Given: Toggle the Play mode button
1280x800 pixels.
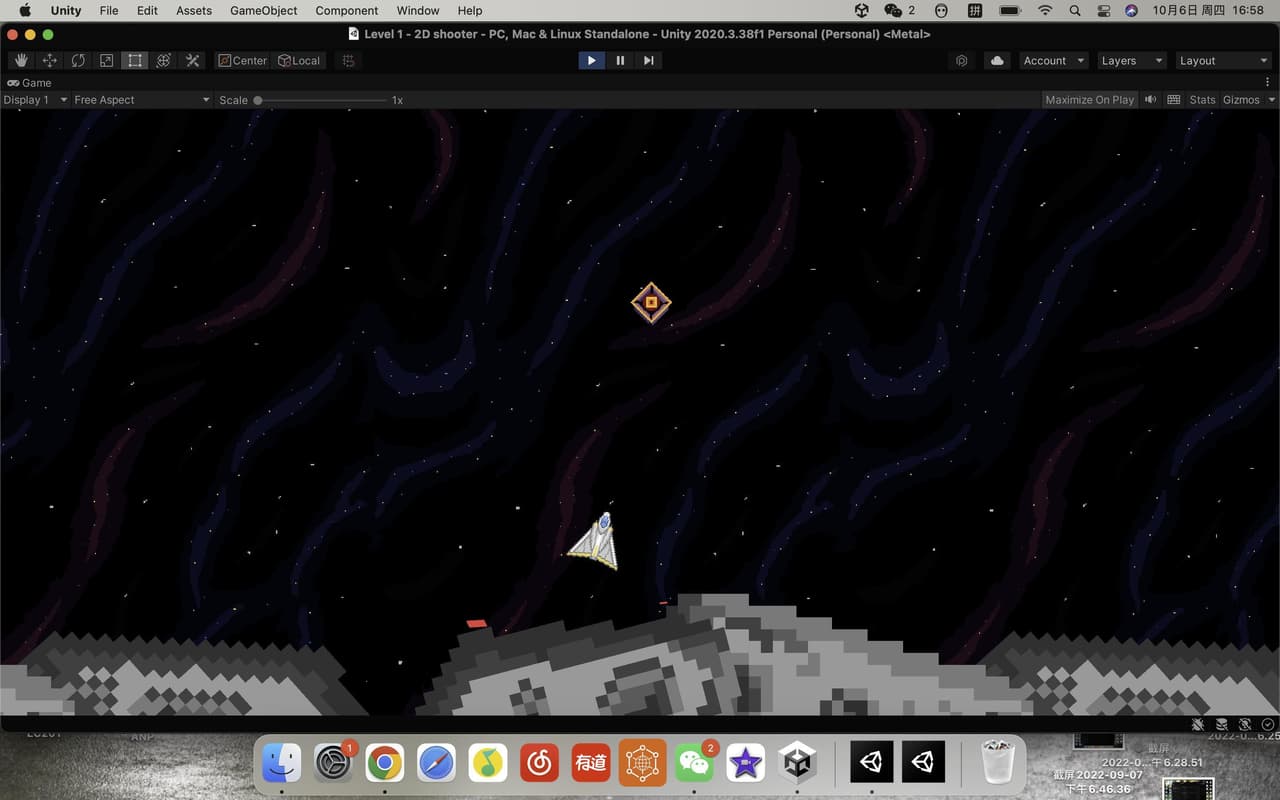Looking at the screenshot, I should (591, 61).
